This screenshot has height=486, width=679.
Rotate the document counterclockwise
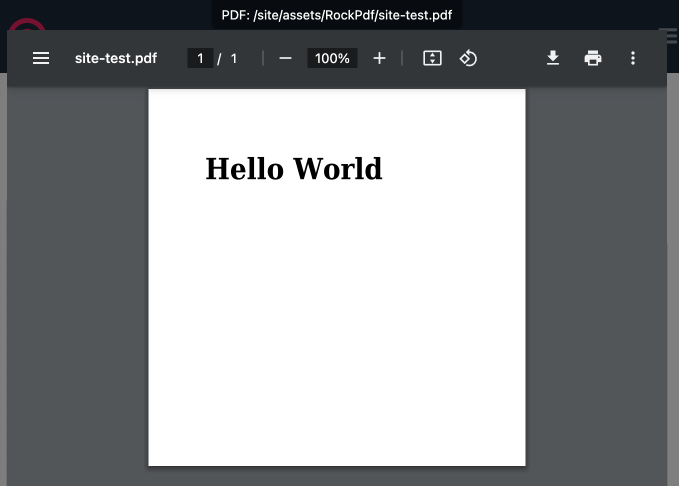pos(468,58)
